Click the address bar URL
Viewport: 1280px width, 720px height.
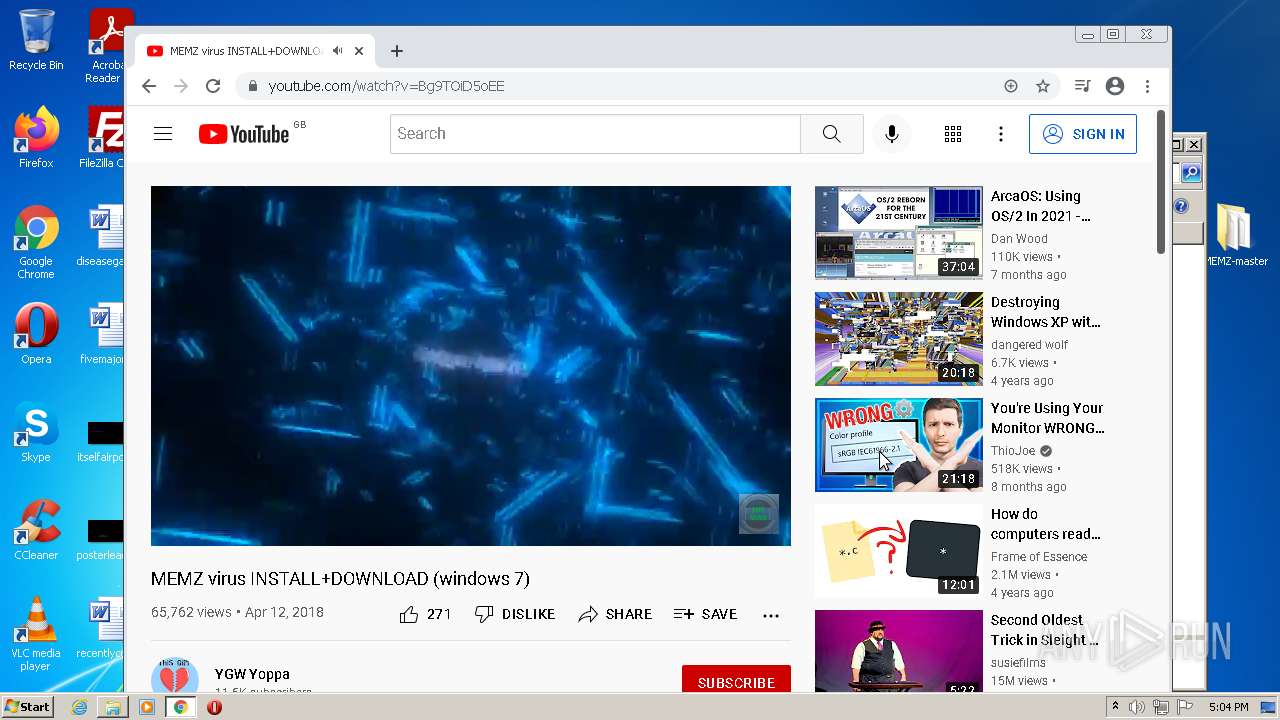(386, 86)
